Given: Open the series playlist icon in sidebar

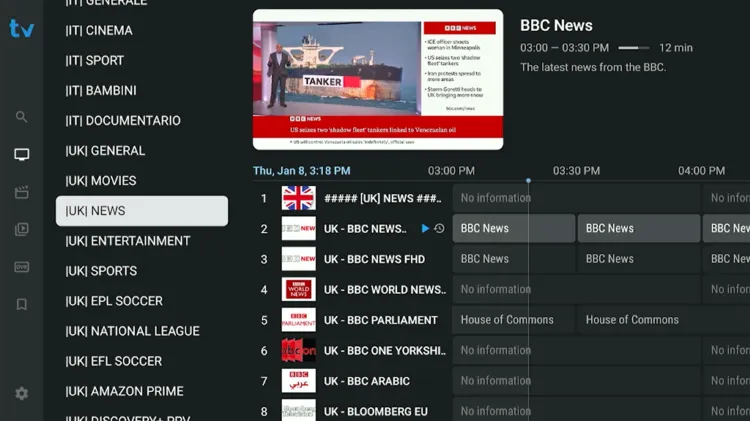Looking at the screenshot, I should point(22,229).
